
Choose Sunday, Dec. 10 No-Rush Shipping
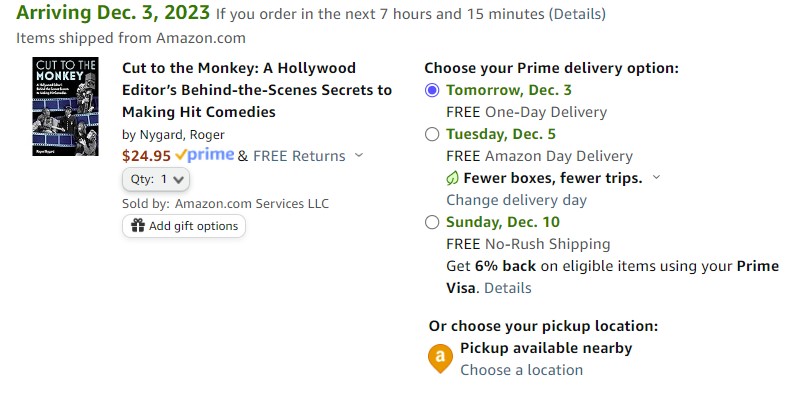tap(432, 222)
